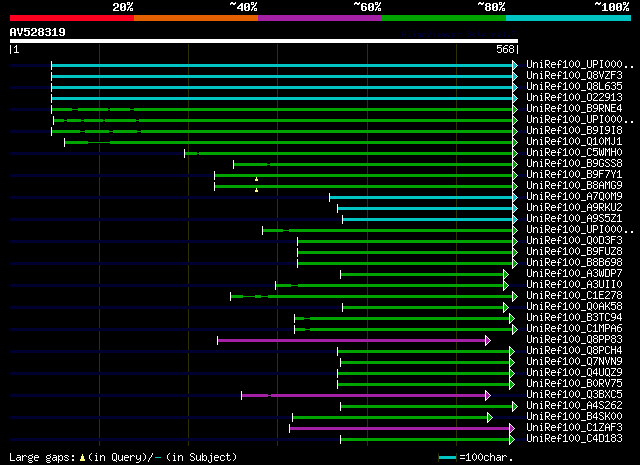Select the UniRef100_Q8PP83 label

[x=574, y=340]
